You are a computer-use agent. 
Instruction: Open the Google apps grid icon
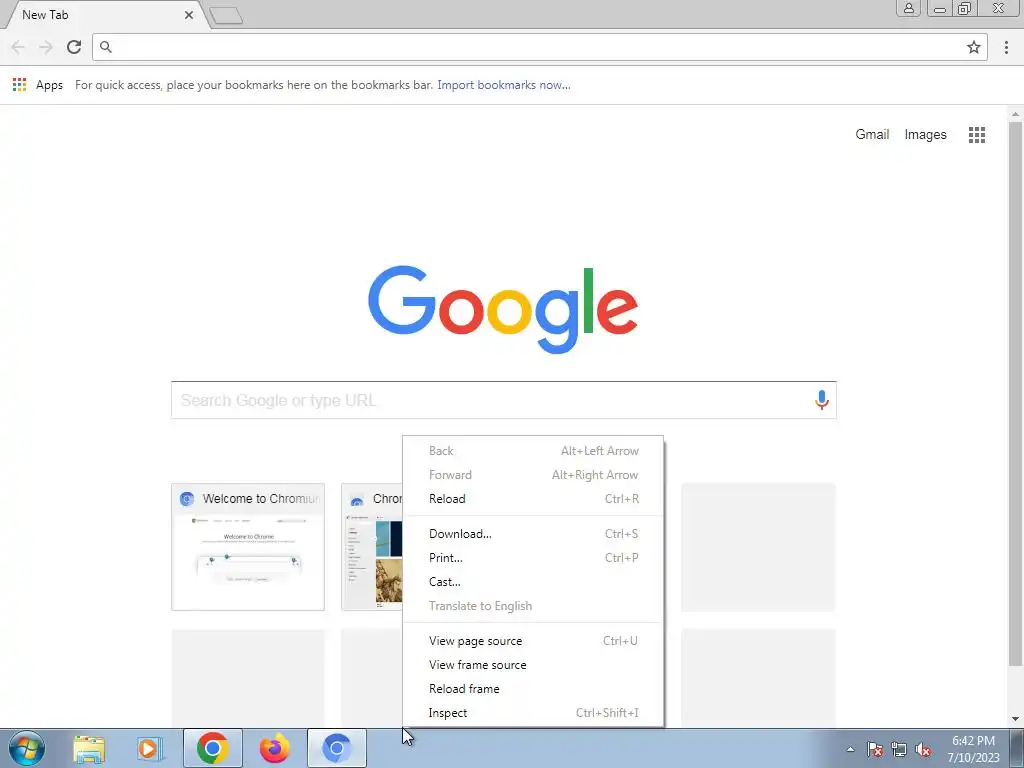977,135
